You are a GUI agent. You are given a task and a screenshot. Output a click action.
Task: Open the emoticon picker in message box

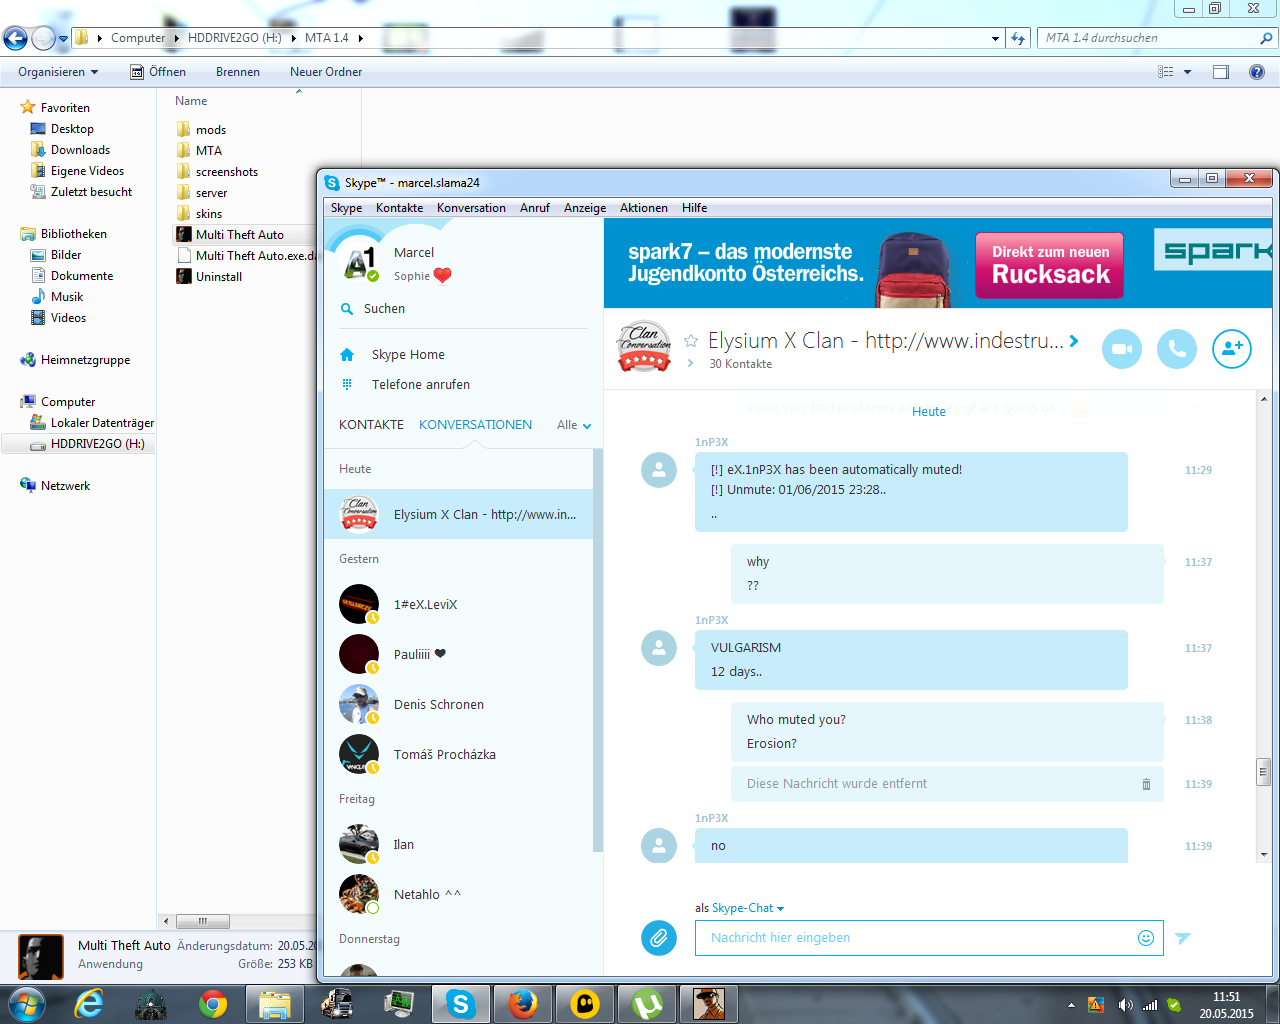pos(1146,938)
